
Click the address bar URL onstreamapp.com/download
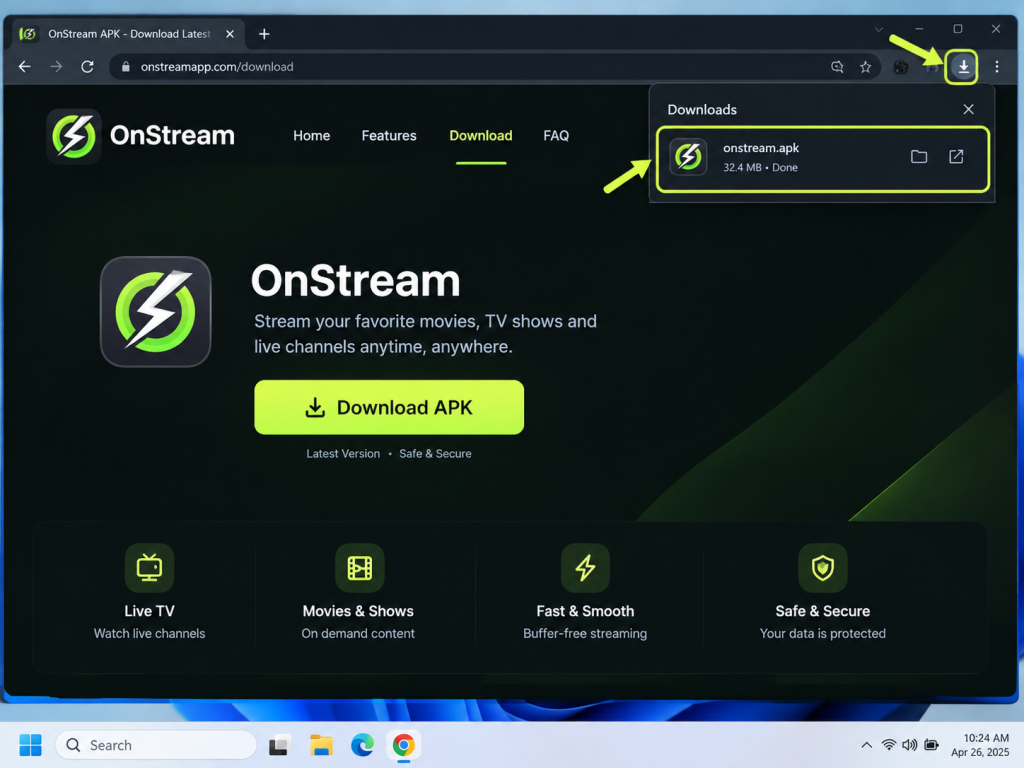click(217, 67)
